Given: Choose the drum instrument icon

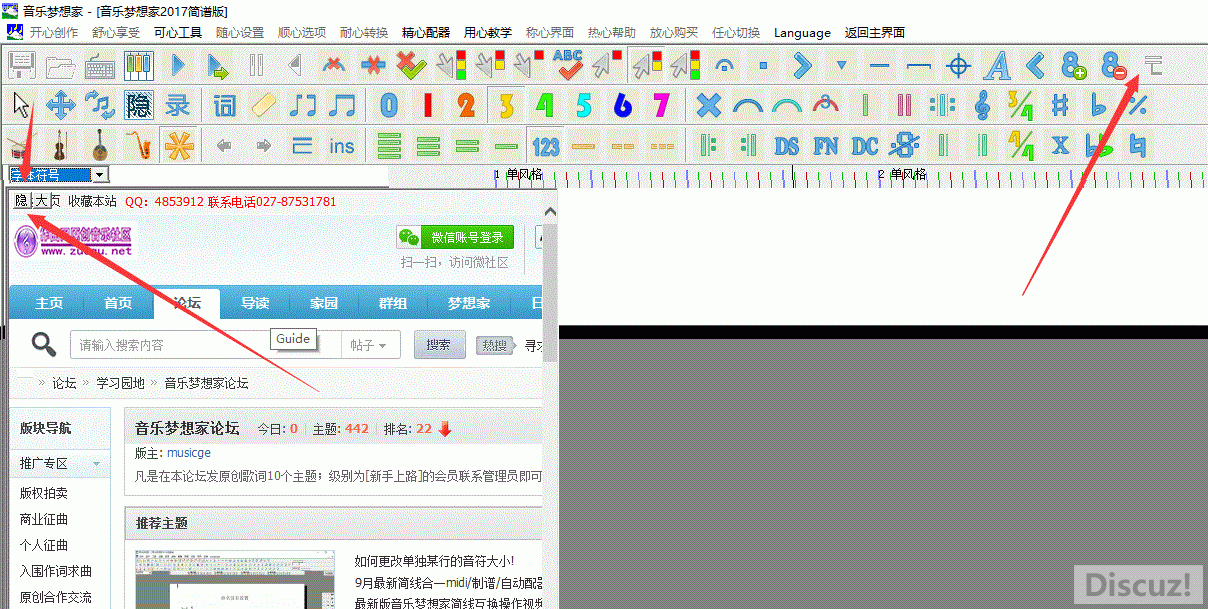Looking at the screenshot, I should [22, 145].
